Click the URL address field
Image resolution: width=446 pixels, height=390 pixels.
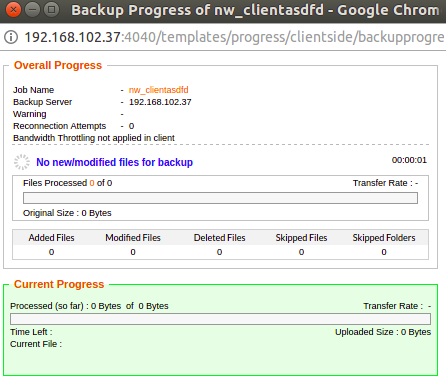tap(234, 37)
